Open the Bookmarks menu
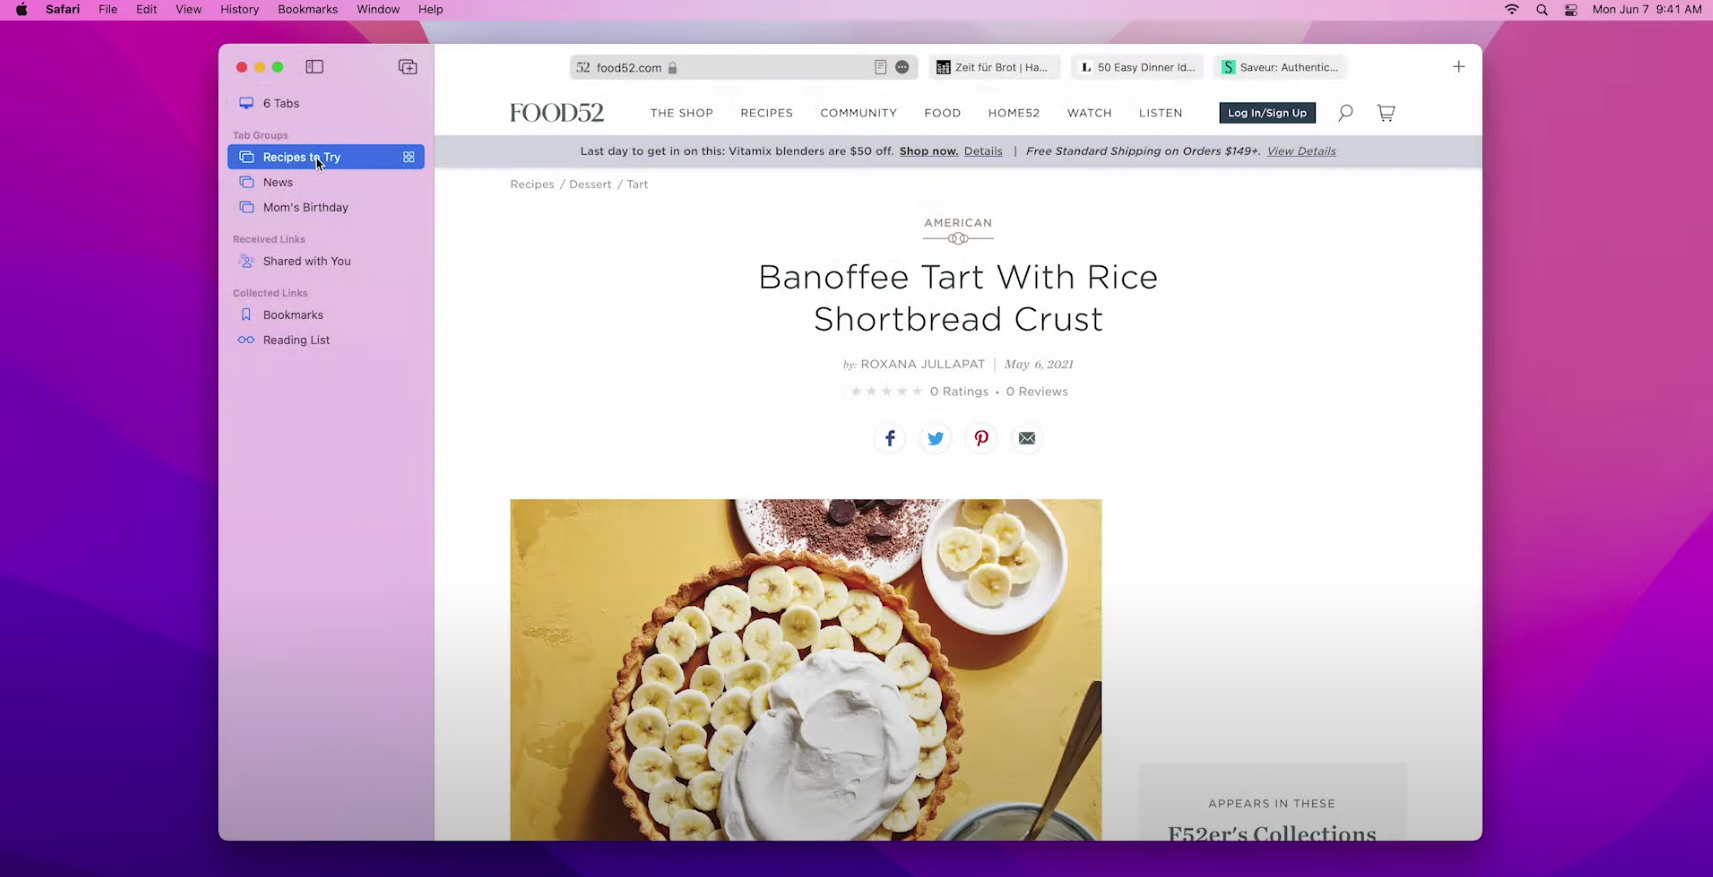 point(307,9)
